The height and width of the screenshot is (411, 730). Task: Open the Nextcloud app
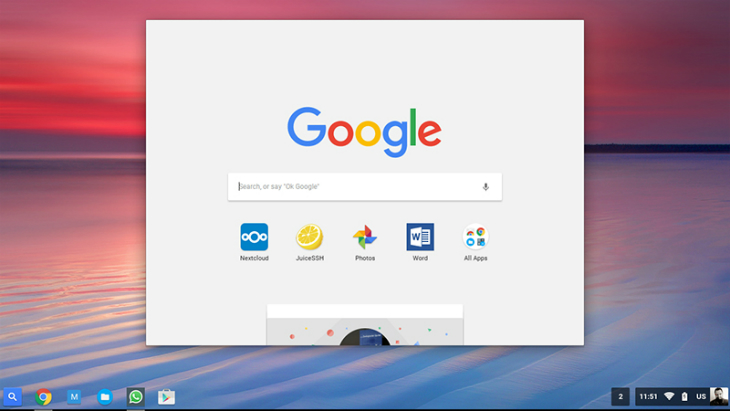pos(254,237)
